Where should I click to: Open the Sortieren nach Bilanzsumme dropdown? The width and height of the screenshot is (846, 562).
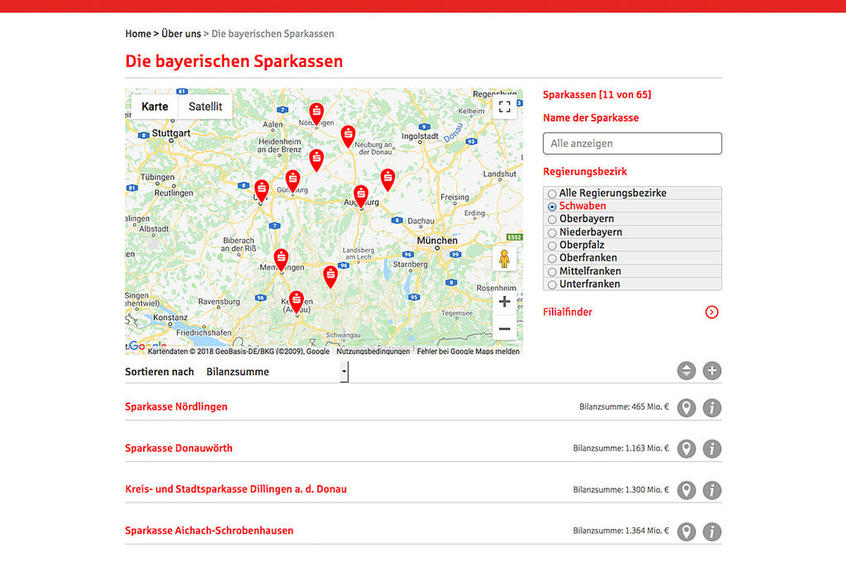276,372
